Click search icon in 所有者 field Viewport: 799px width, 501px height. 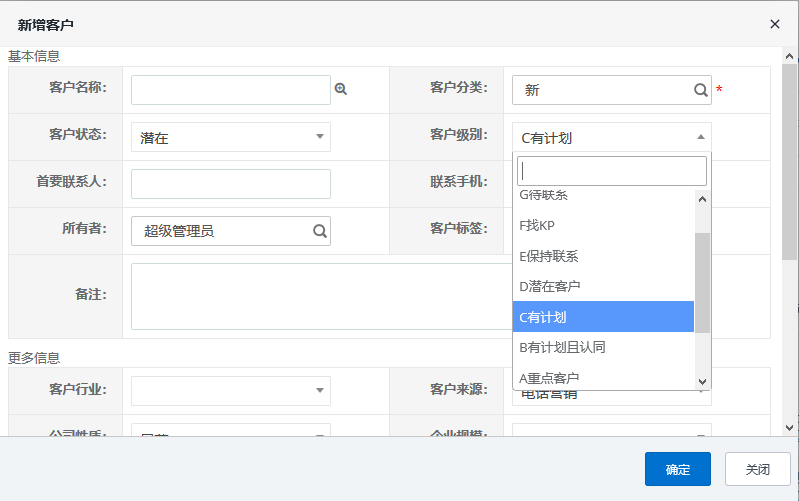(x=319, y=231)
